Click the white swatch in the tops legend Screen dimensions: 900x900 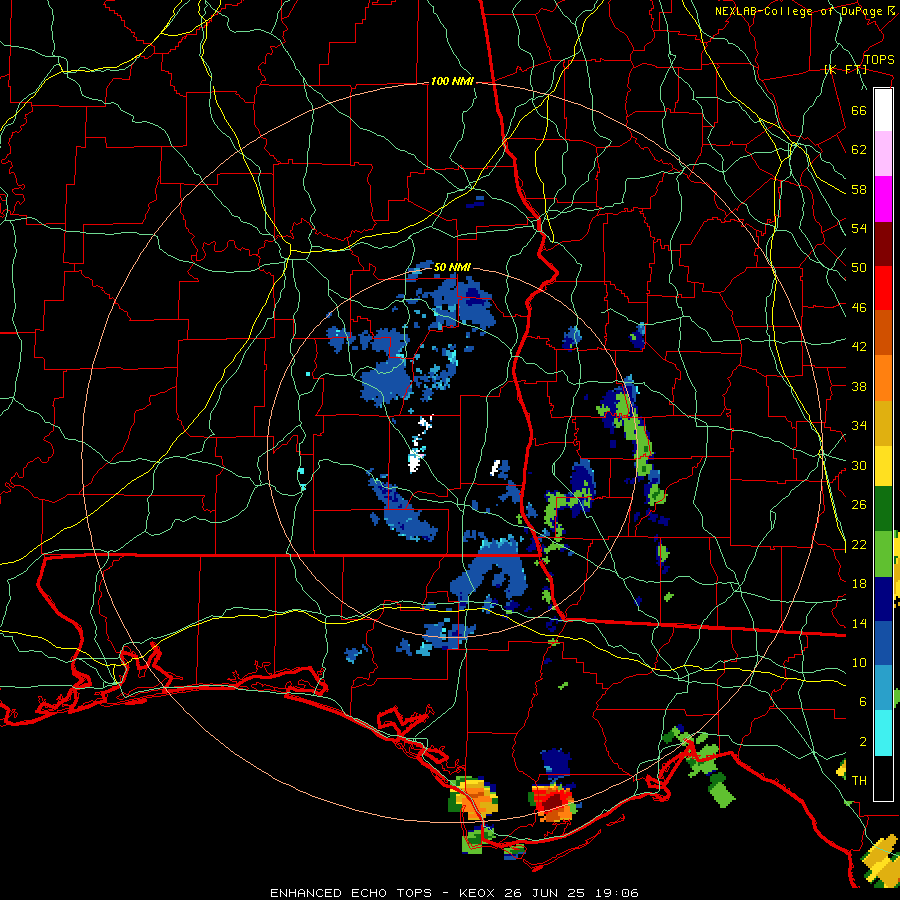pyautogui.click(x=883, y=110)
